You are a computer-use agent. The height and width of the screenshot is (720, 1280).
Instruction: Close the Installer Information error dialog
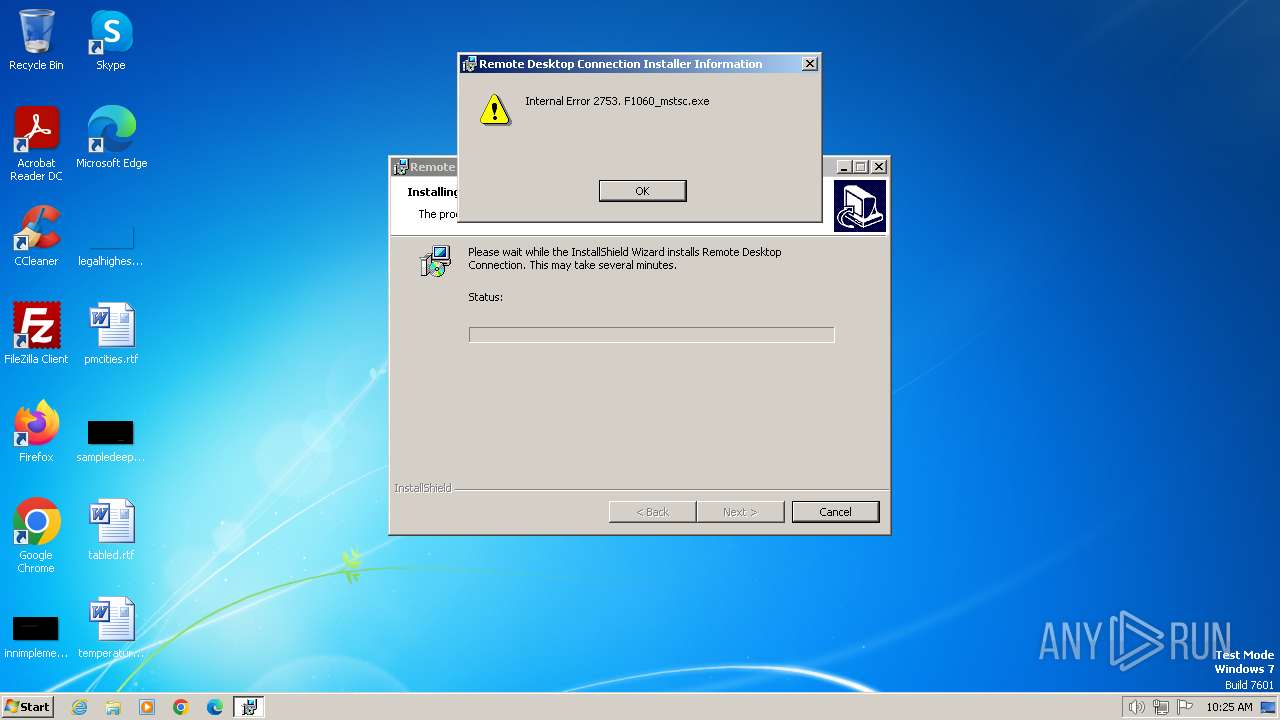(x=810, y=64)
